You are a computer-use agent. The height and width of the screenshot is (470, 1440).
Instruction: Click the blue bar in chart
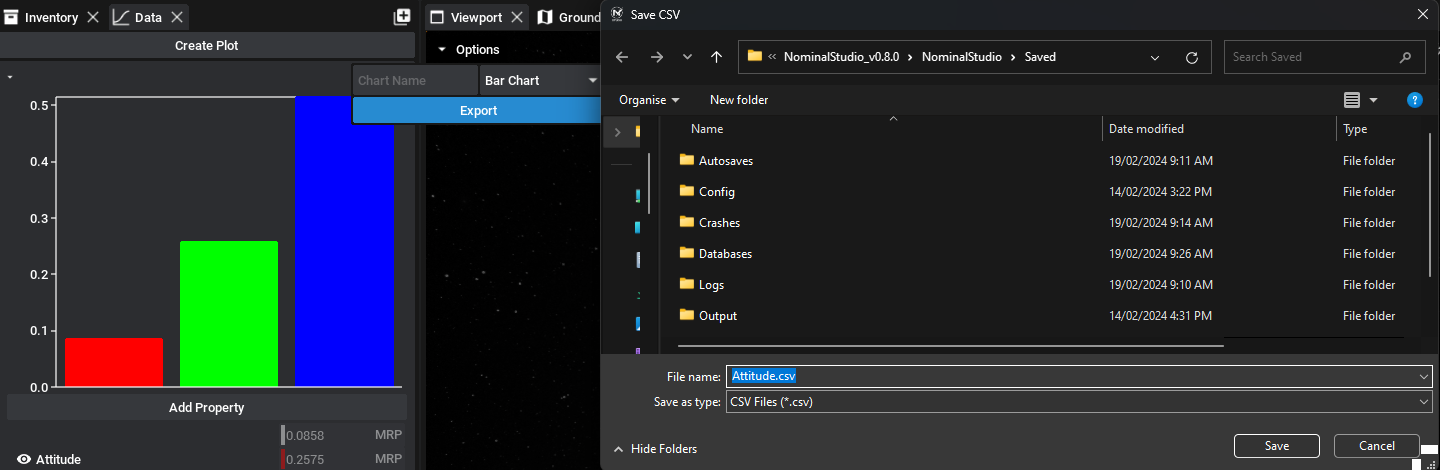coord(344,241)
